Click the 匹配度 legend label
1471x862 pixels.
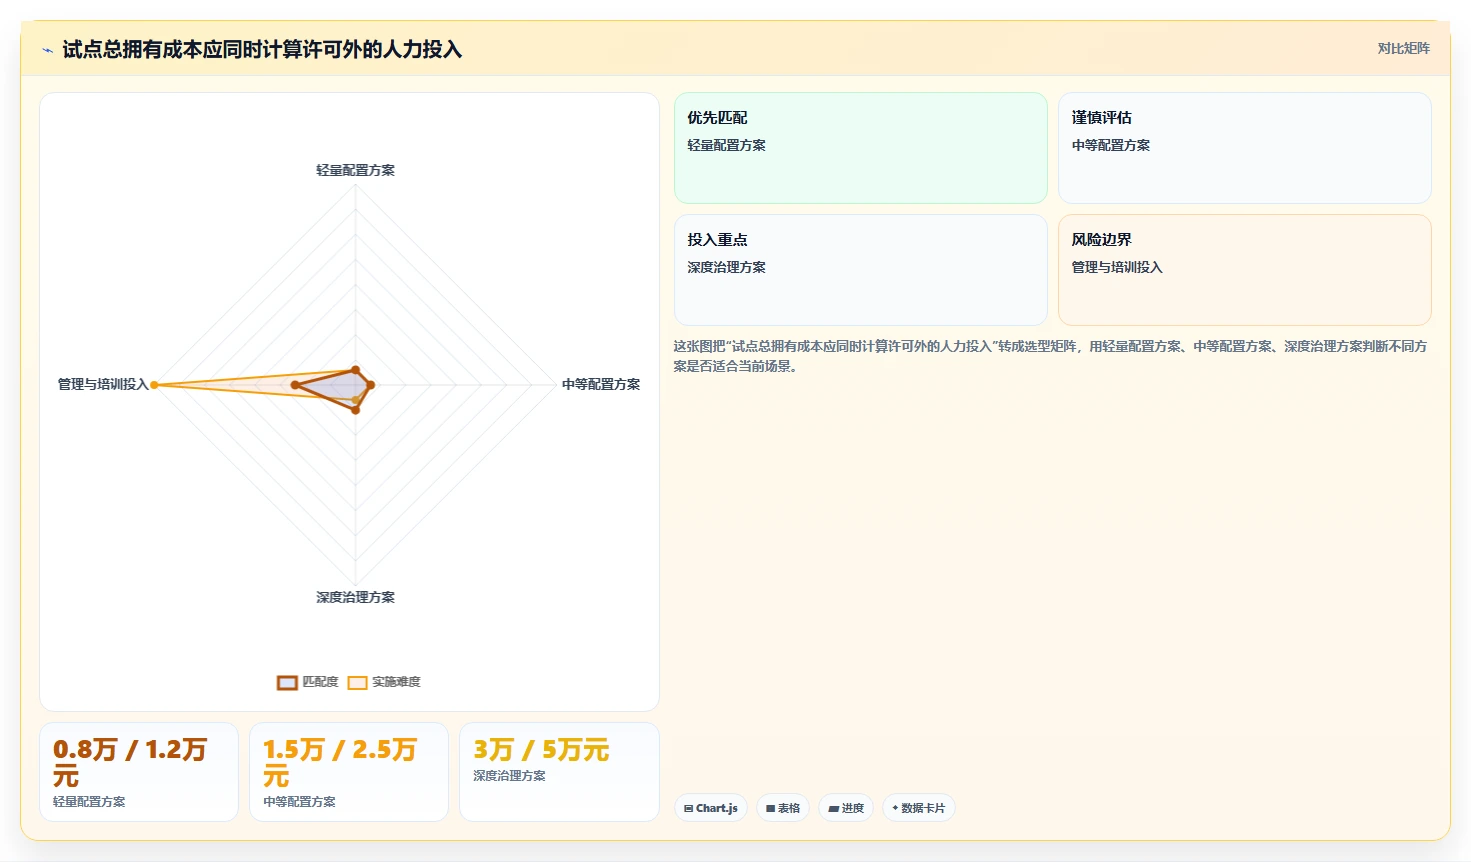(x=320, y=682)
